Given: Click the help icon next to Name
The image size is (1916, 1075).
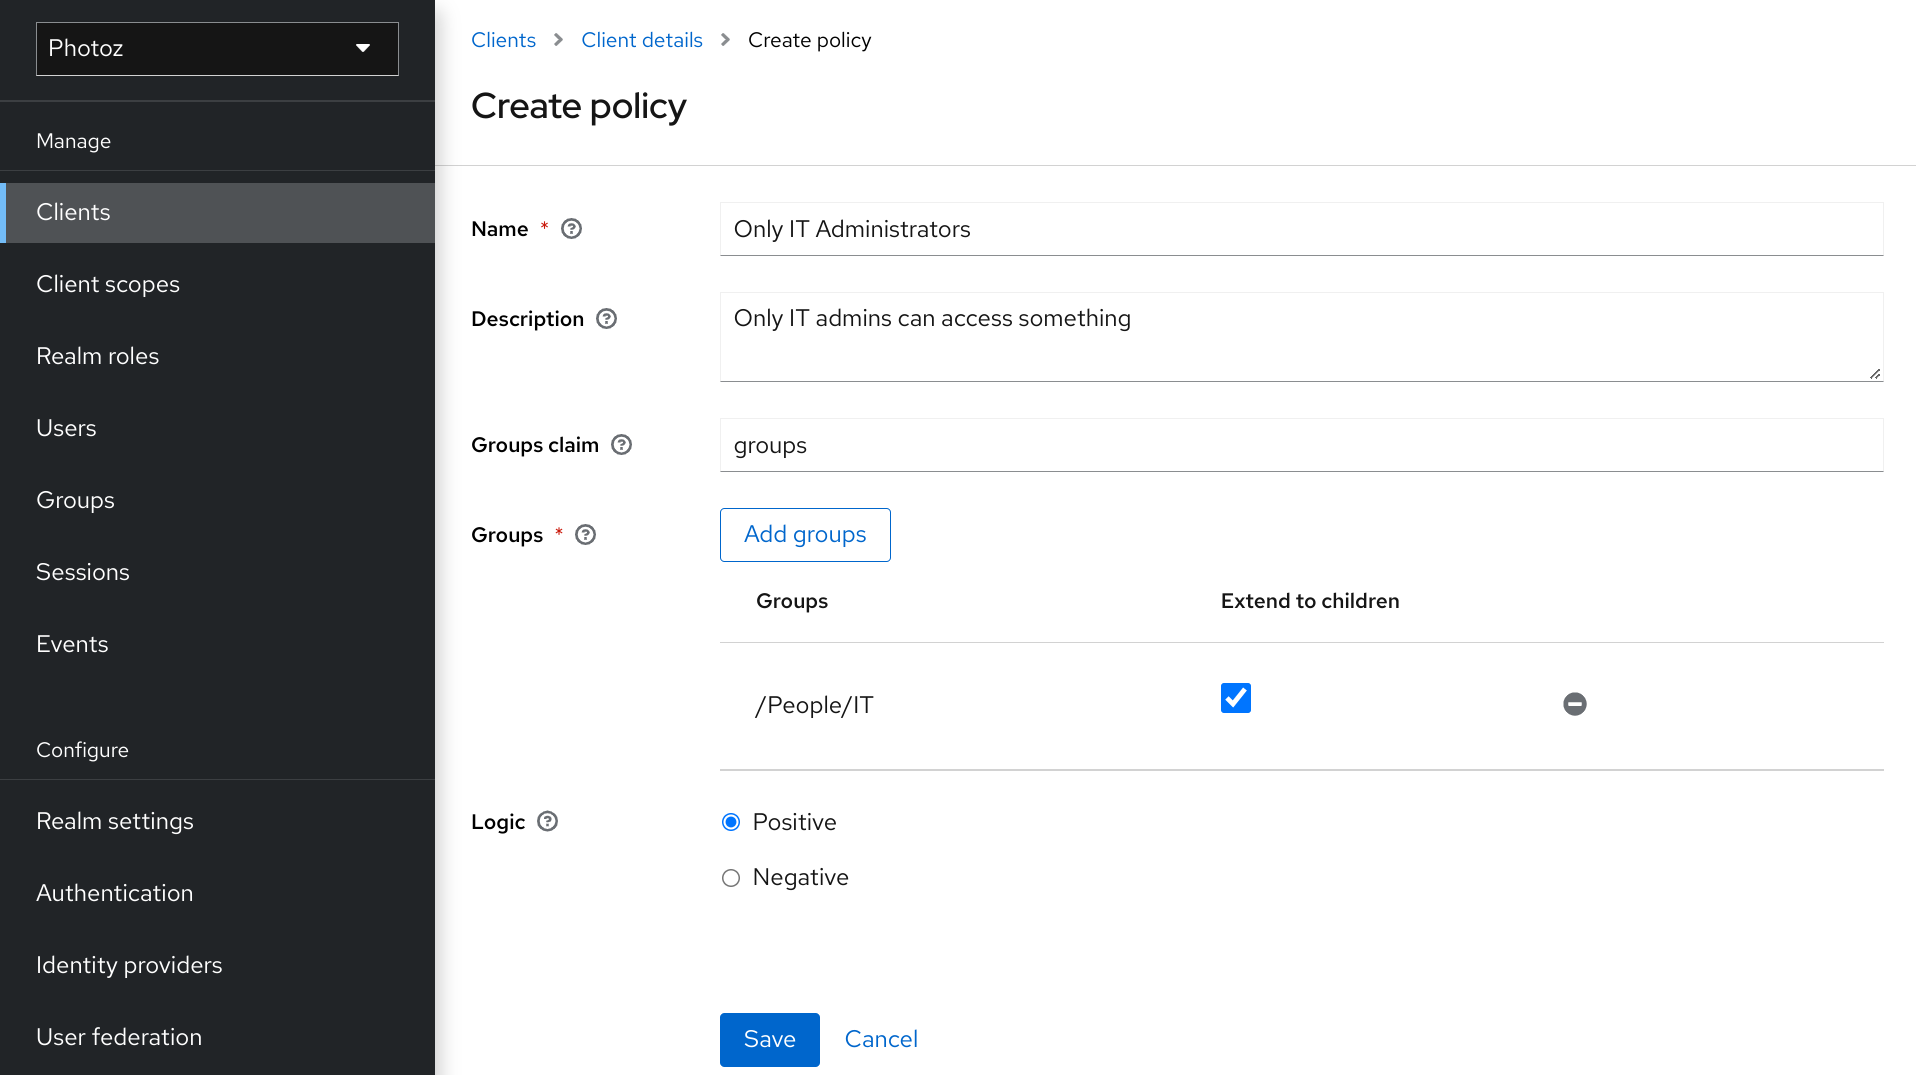Looking at the screenshot, I should click(x=571, y=229).
